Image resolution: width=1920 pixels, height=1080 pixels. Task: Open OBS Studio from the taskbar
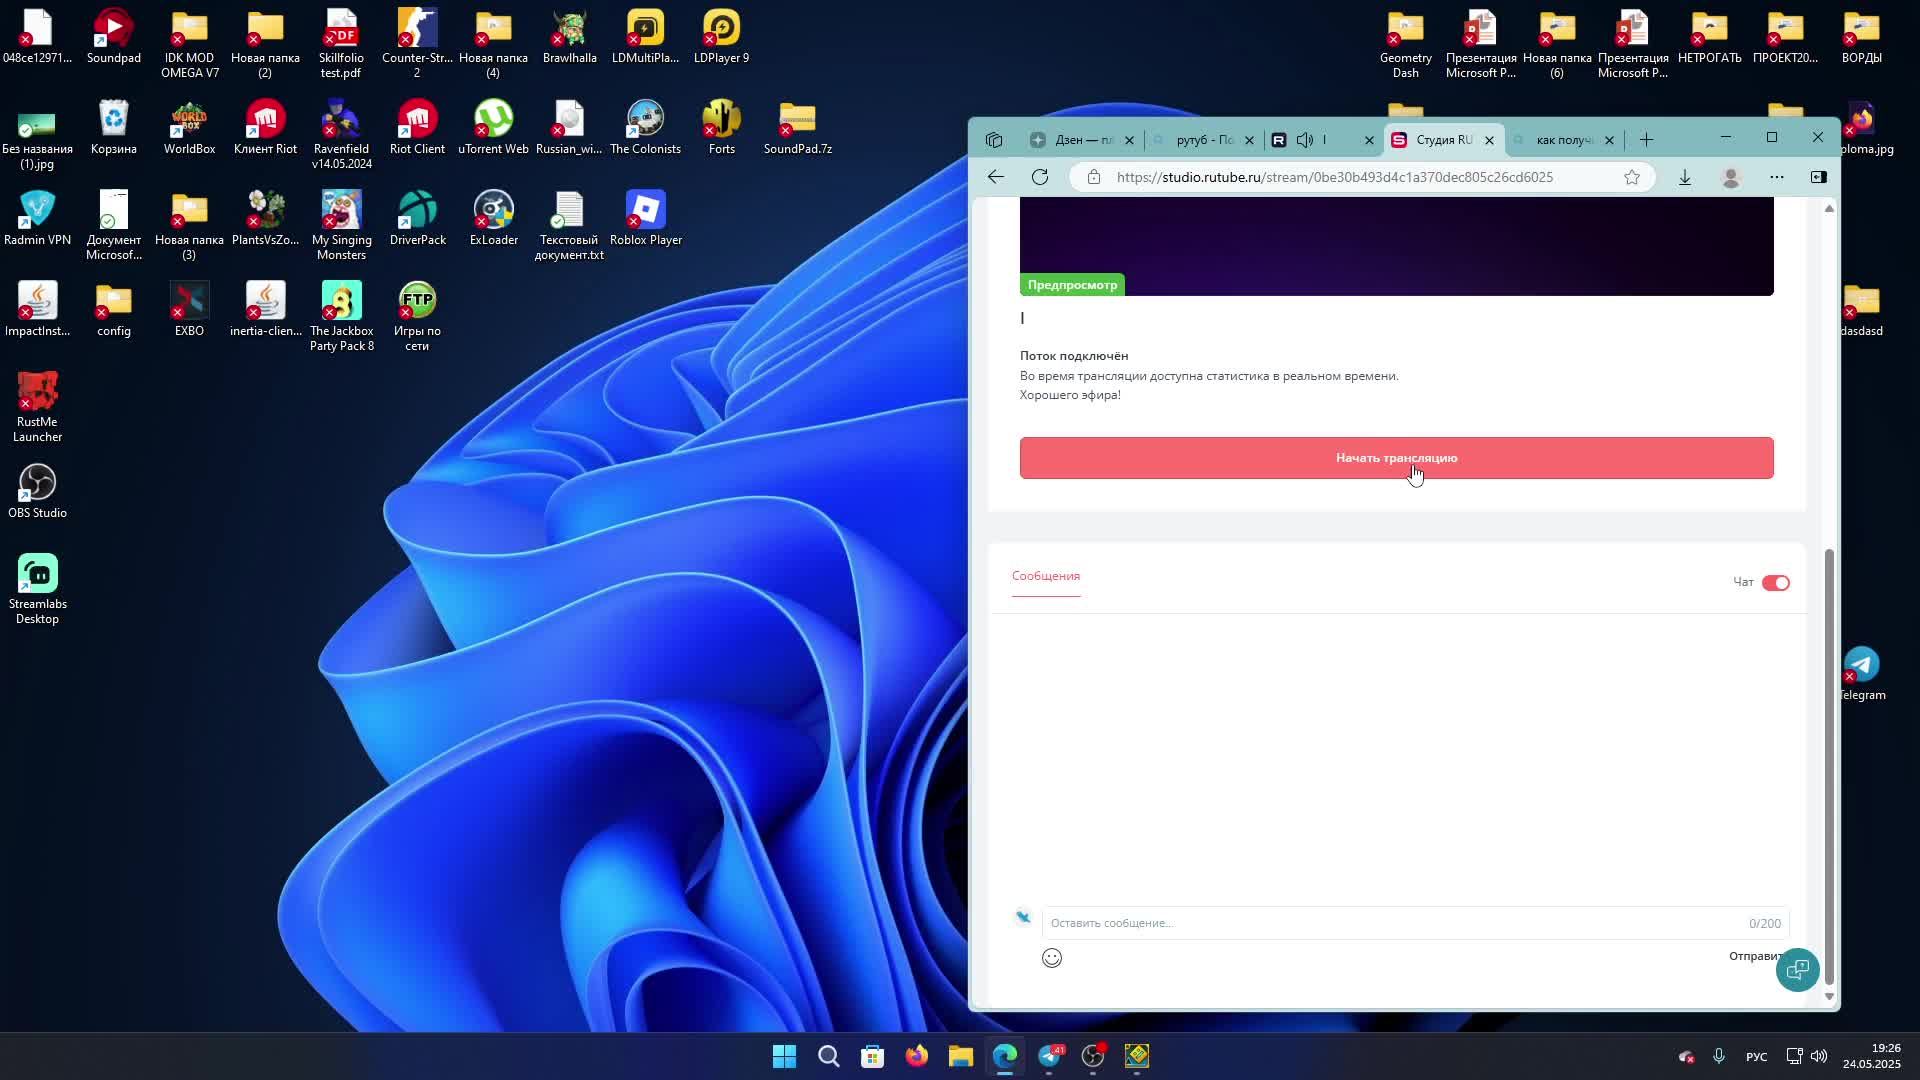tap(1093, 1056)
